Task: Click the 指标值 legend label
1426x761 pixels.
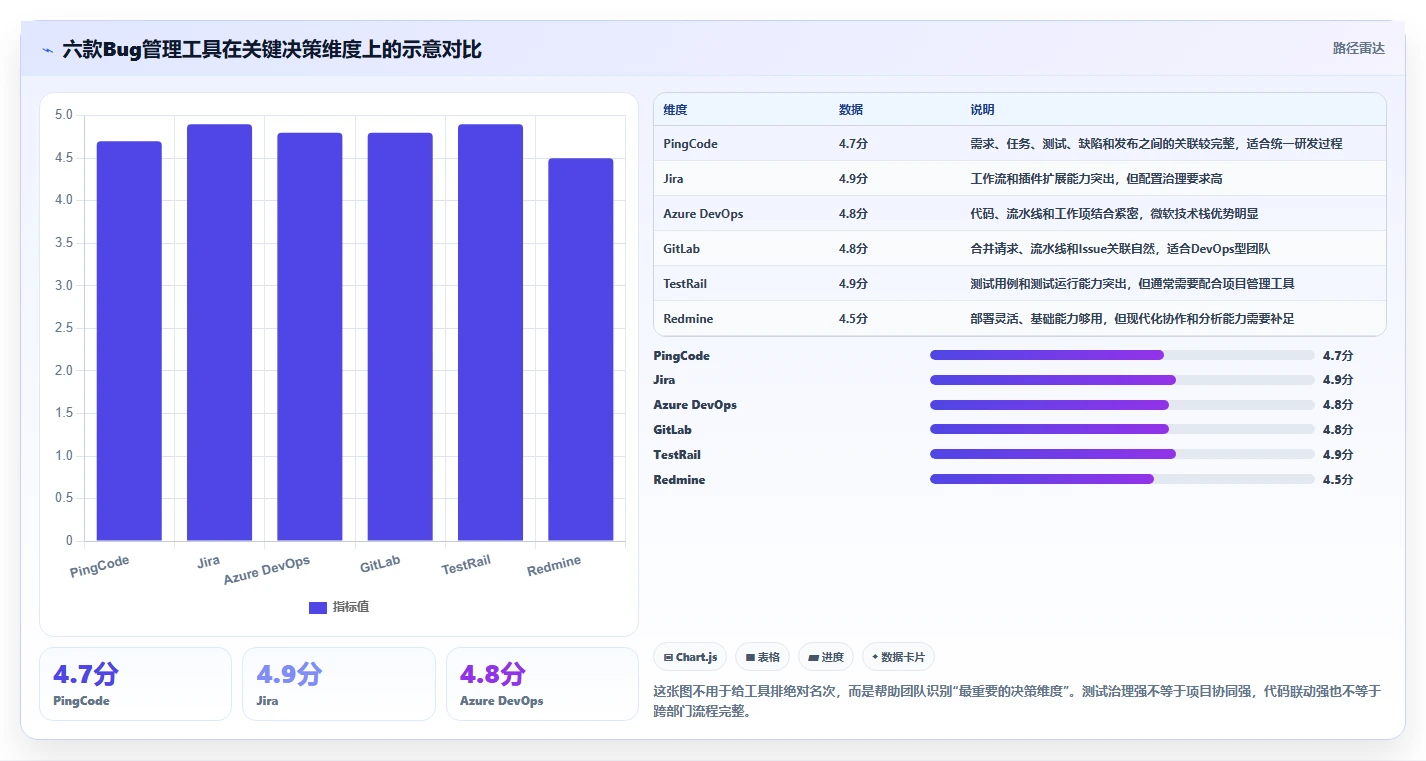Action: [x=351, y=607]
